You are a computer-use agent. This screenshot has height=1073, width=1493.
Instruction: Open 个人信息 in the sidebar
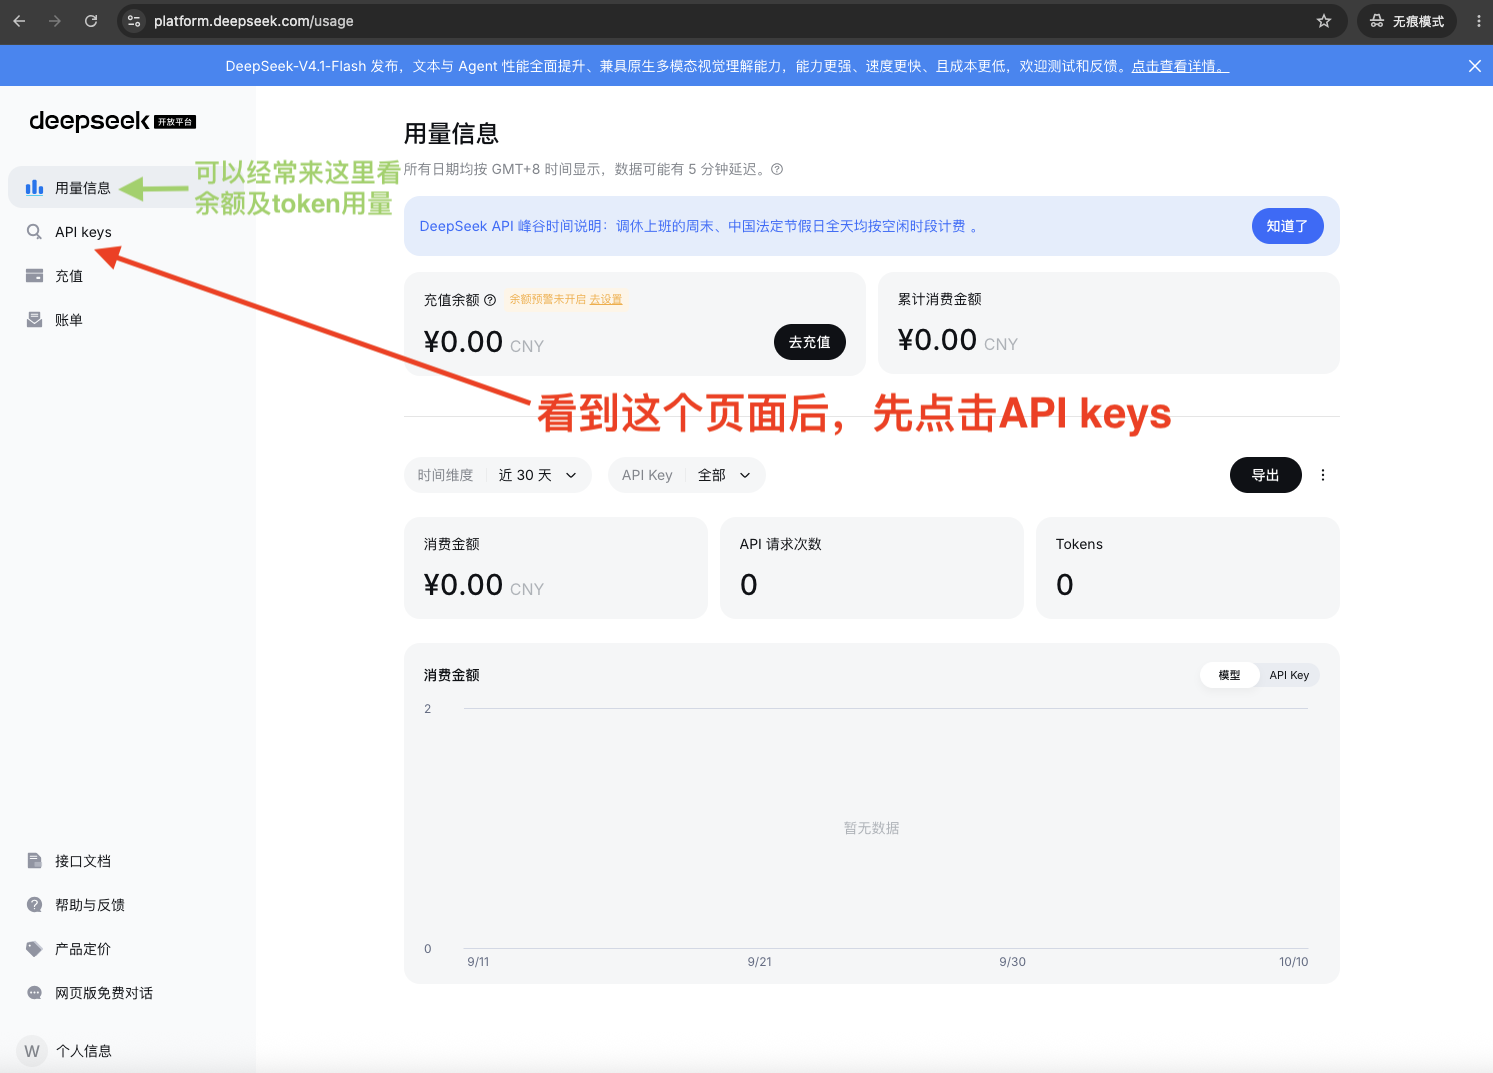pos(84,1051)
